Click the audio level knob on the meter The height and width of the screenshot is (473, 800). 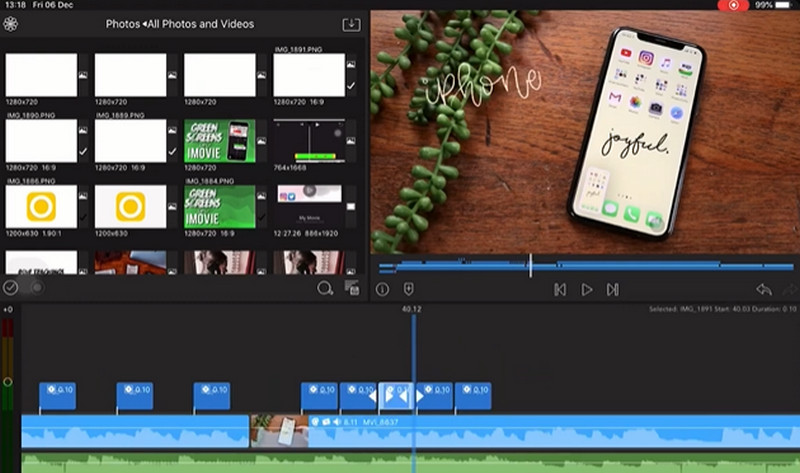click(x=8, y=382)
